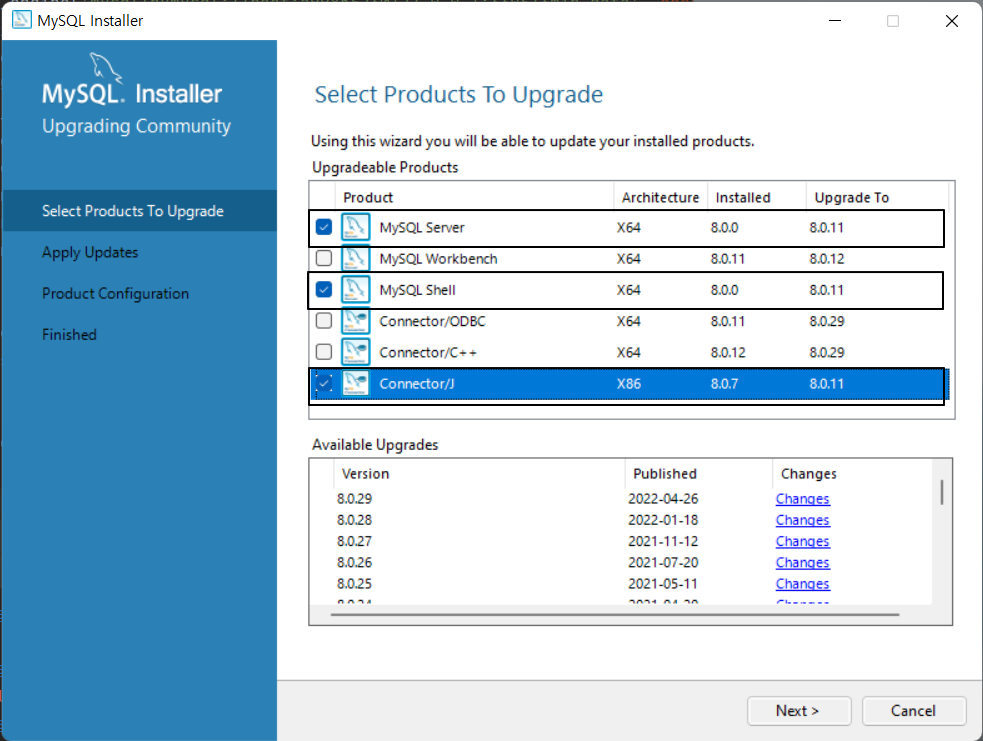Jump to the Finished step
The width and height of the screenshot is (983, 741).
click(x=69, y=335)
